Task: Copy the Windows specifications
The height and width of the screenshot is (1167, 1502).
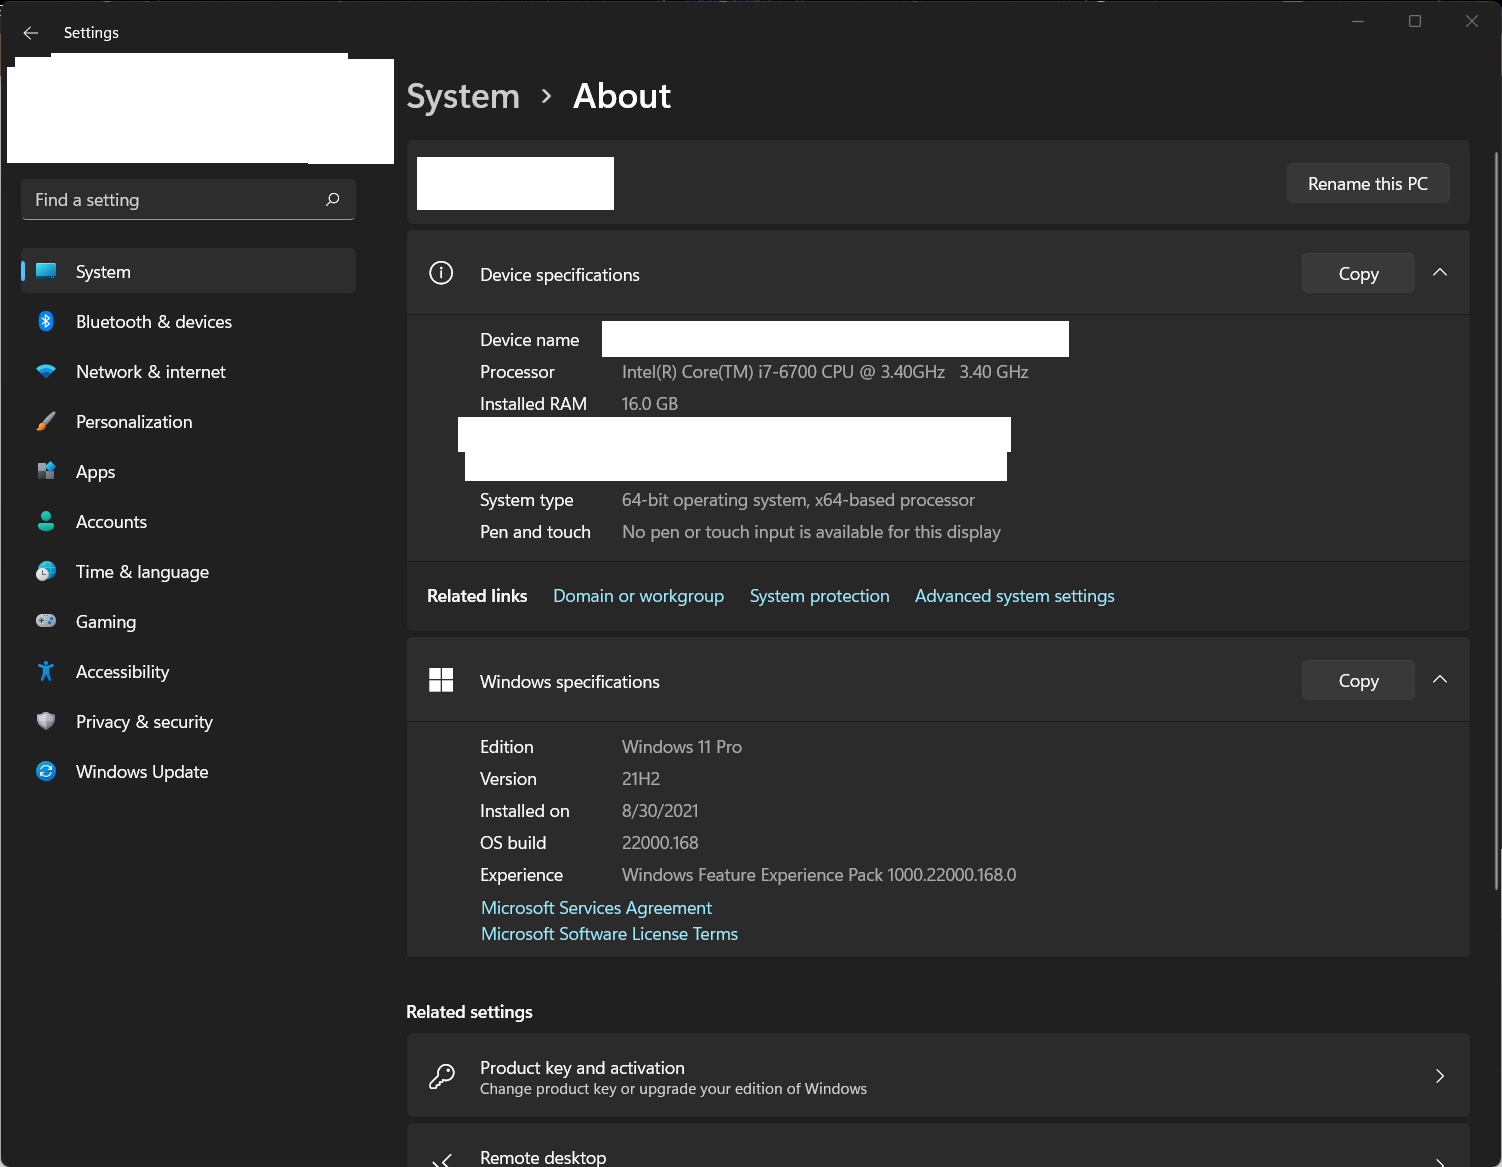Action: click(1358, 680)
